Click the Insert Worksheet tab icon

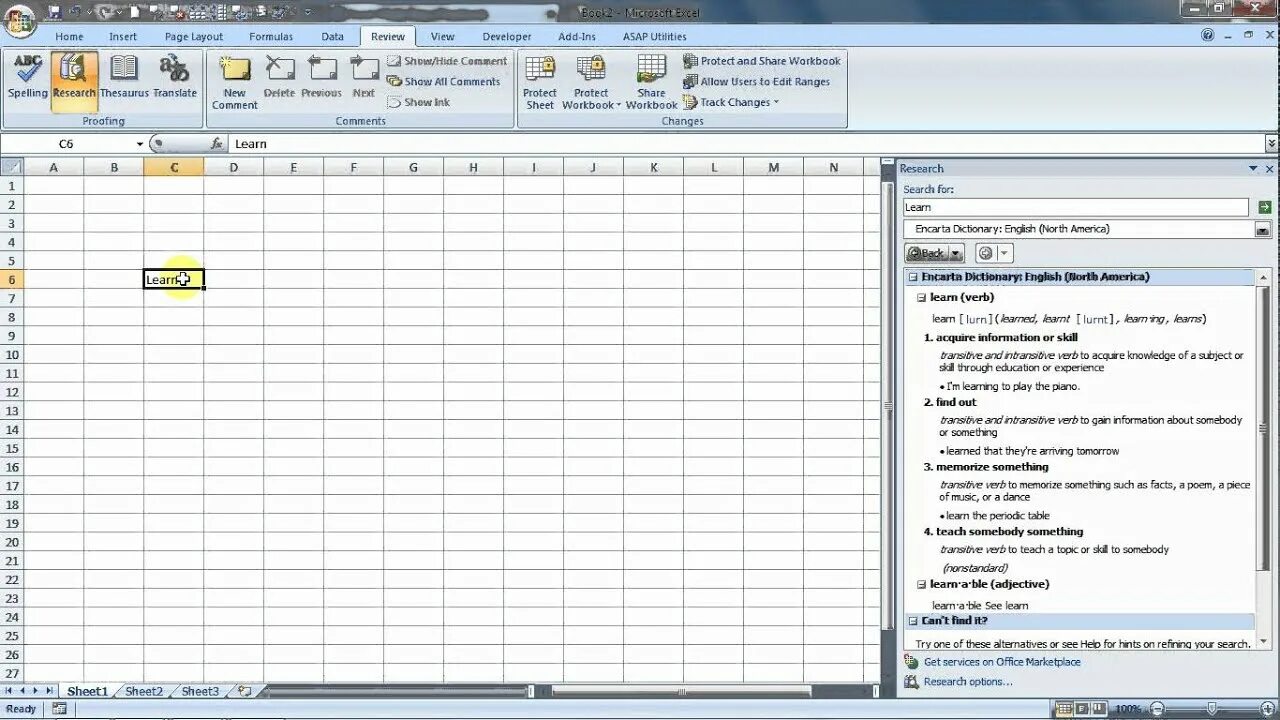[243, 691]
